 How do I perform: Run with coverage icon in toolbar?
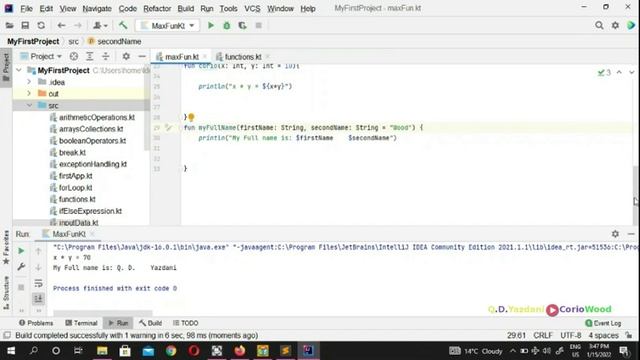tap(242, 26)
